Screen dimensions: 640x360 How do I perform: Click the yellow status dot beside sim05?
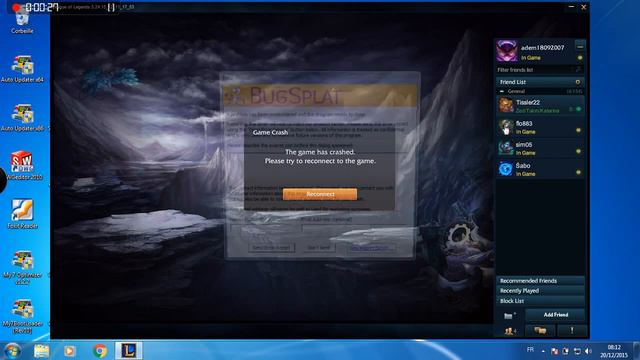pyautogui.click(x=578, y=151)
